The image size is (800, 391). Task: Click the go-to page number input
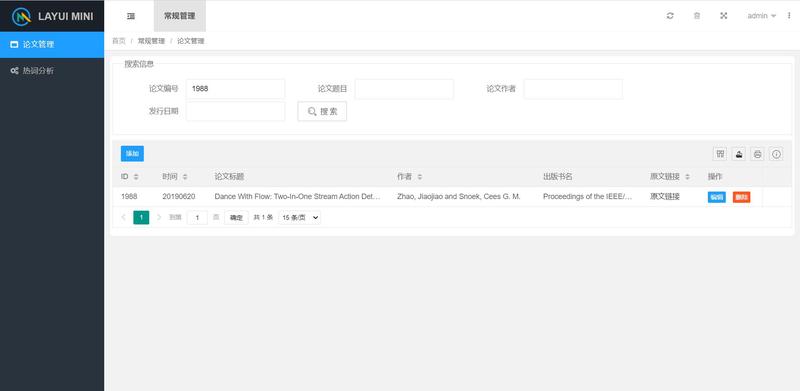(x=197, y=217)
